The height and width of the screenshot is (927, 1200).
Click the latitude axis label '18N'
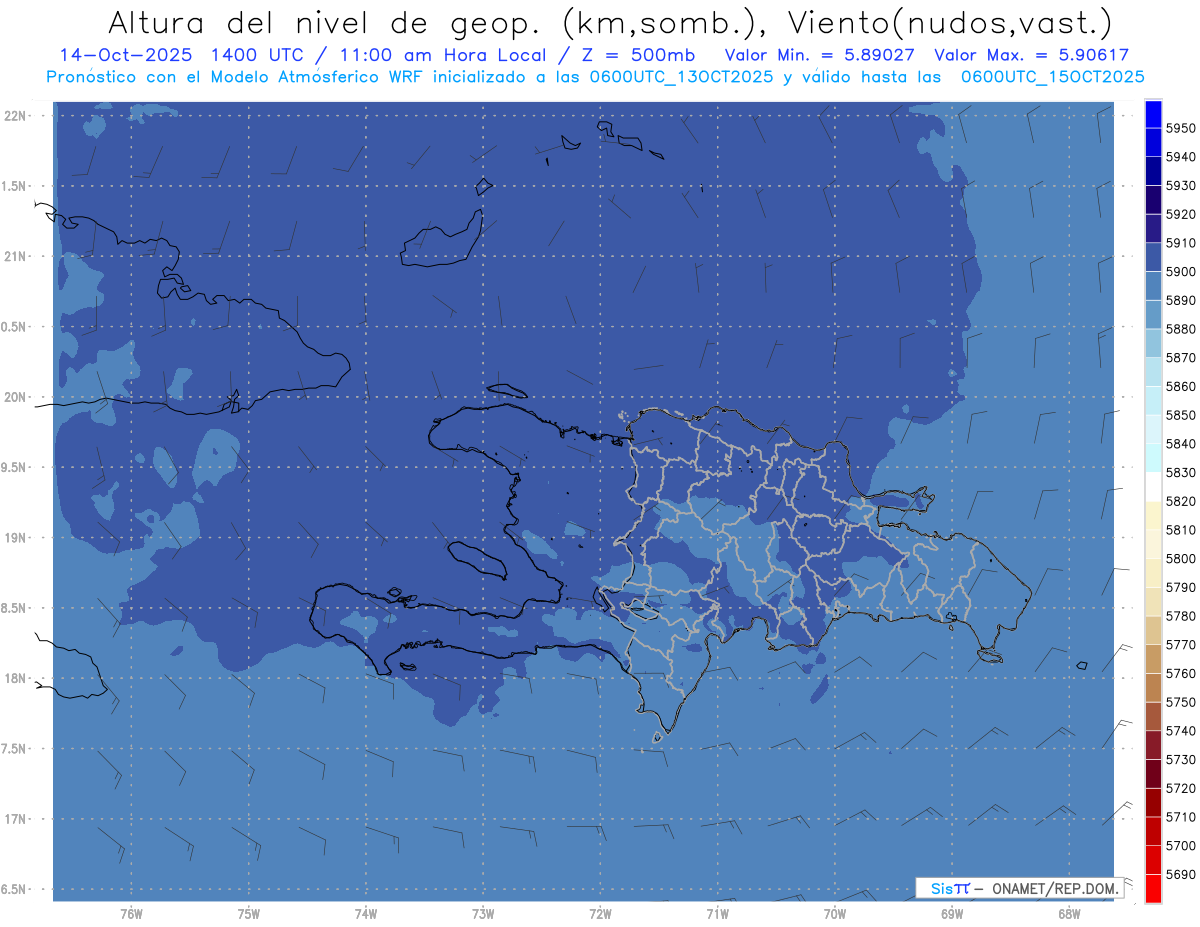(x=15, y=678)
